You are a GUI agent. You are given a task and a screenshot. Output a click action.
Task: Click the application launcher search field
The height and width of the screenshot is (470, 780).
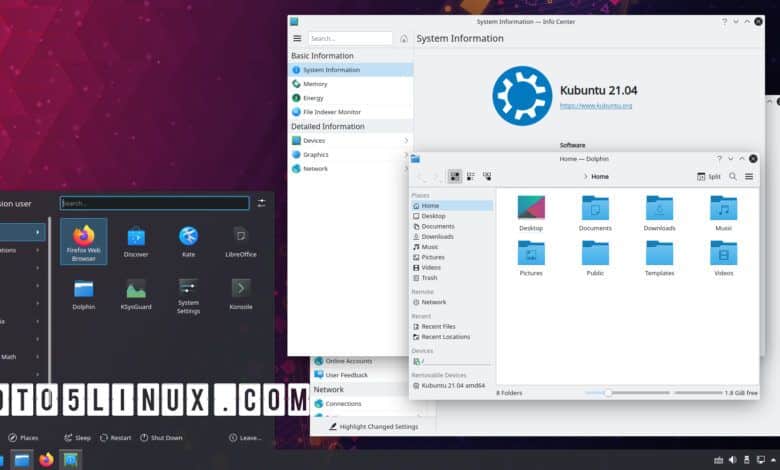[154, 203]
